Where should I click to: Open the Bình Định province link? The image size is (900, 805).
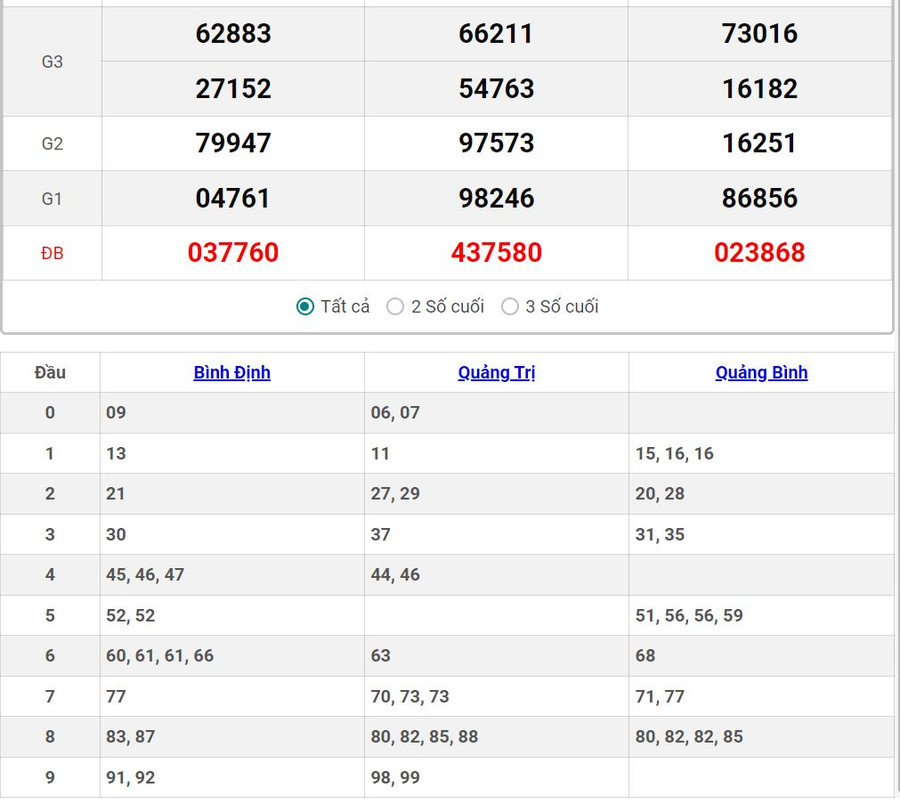pos(232,373)
